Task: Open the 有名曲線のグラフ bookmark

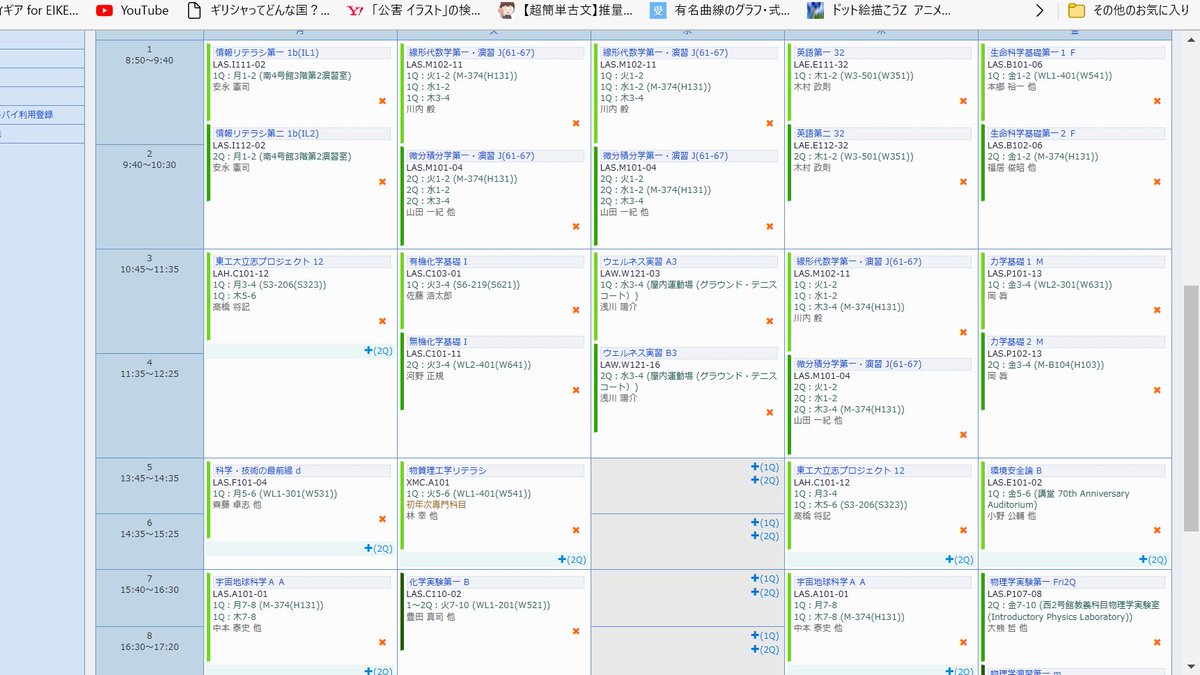Action: [x=722, y=11]
